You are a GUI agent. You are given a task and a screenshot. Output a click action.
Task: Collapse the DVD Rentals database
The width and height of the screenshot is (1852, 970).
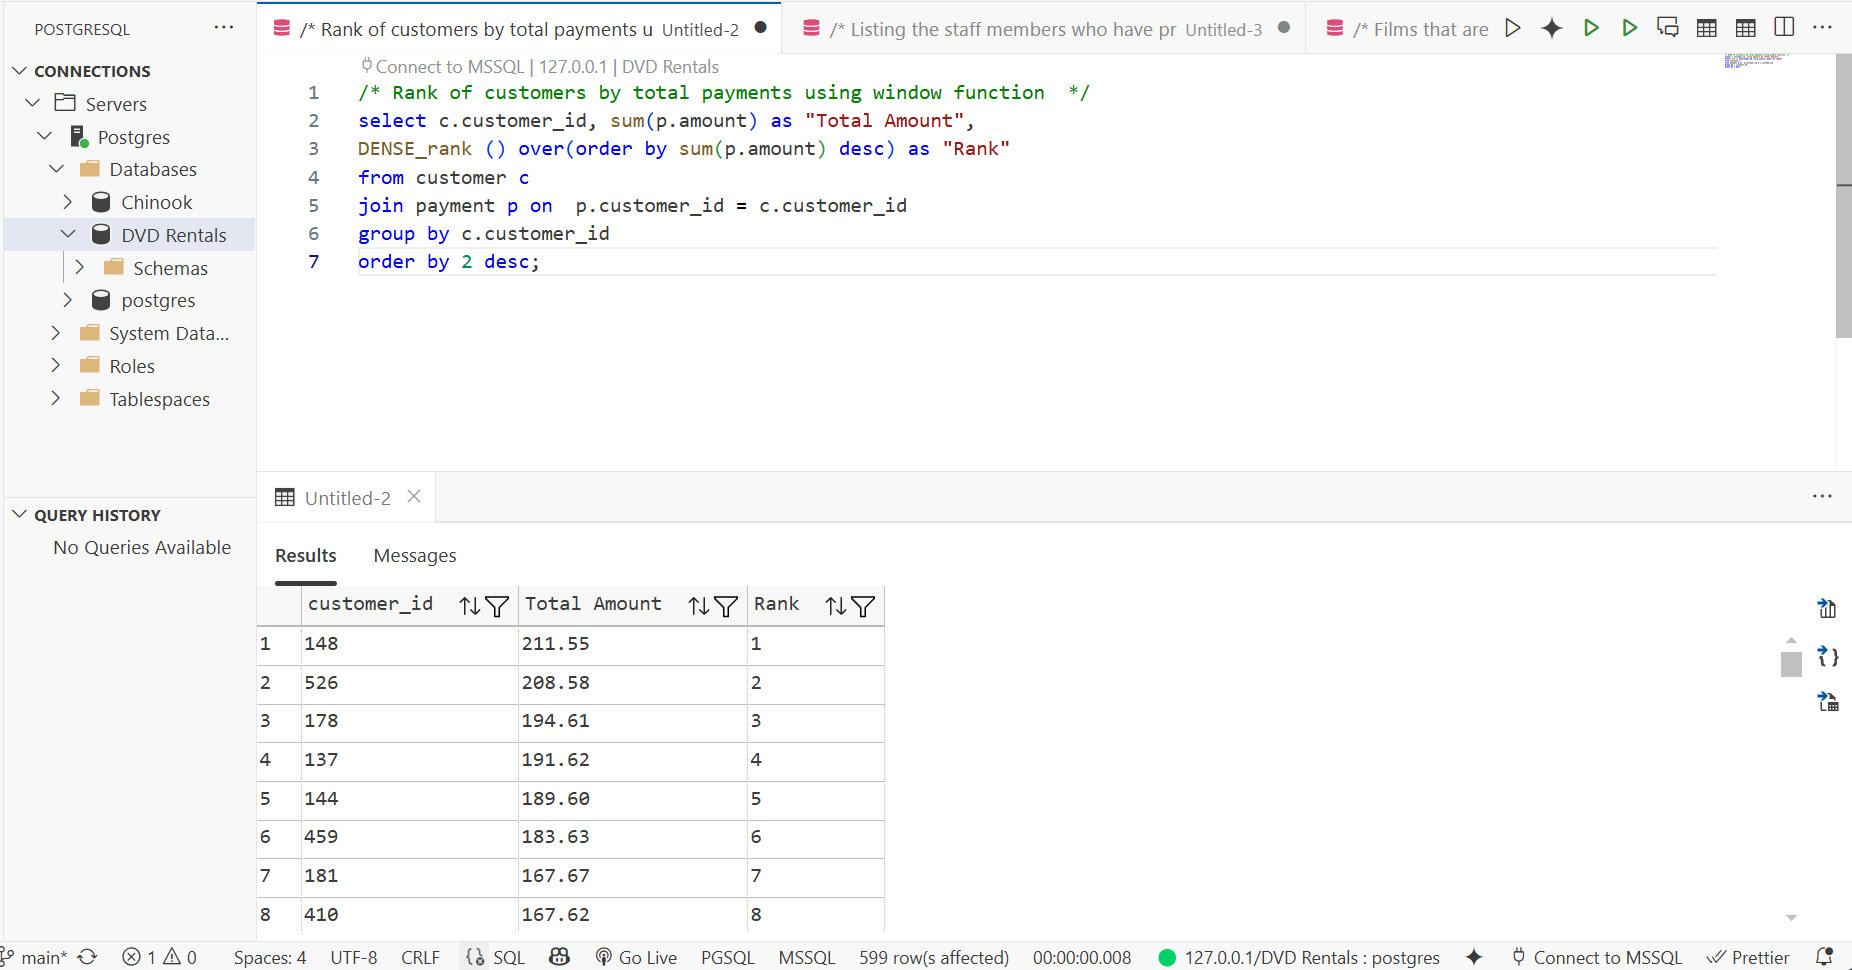68,234
